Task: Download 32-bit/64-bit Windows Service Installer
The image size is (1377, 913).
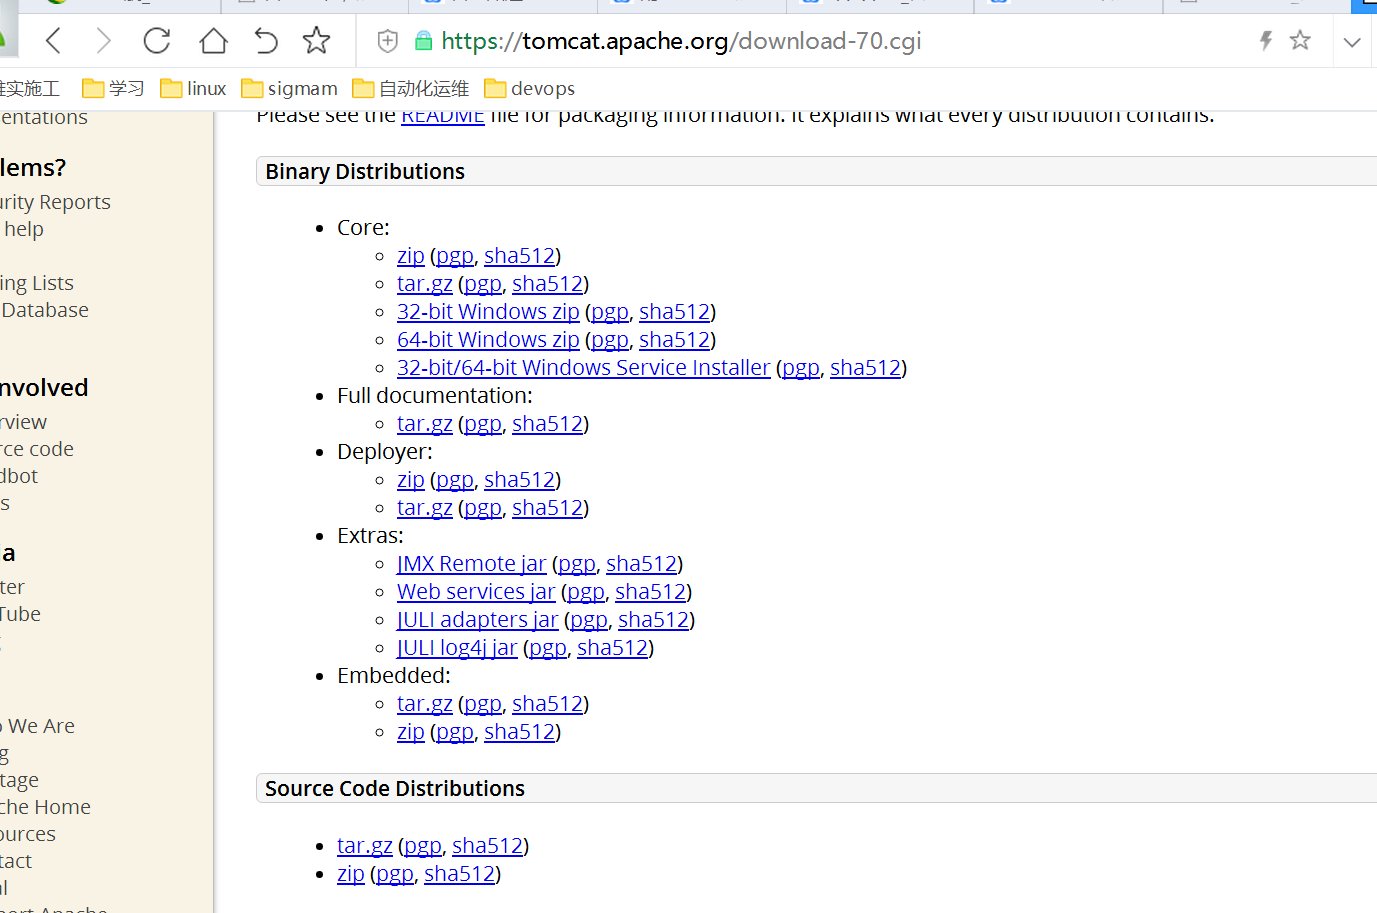Action: coord(583,368)
